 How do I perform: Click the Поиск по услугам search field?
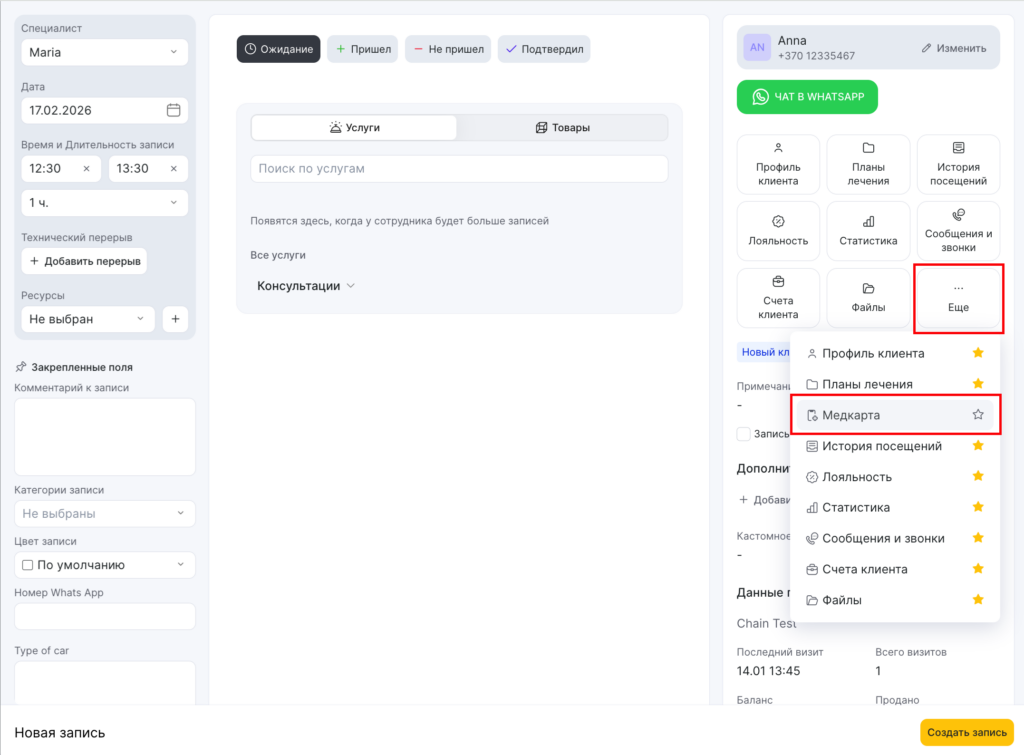(x=458, y=169)
